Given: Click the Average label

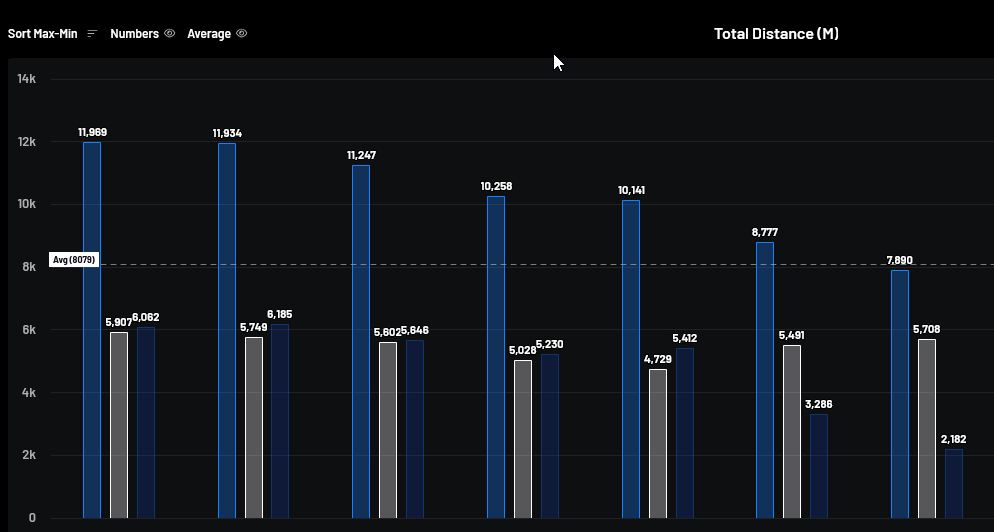Looking at the screenshot, I should coord(209,34).
